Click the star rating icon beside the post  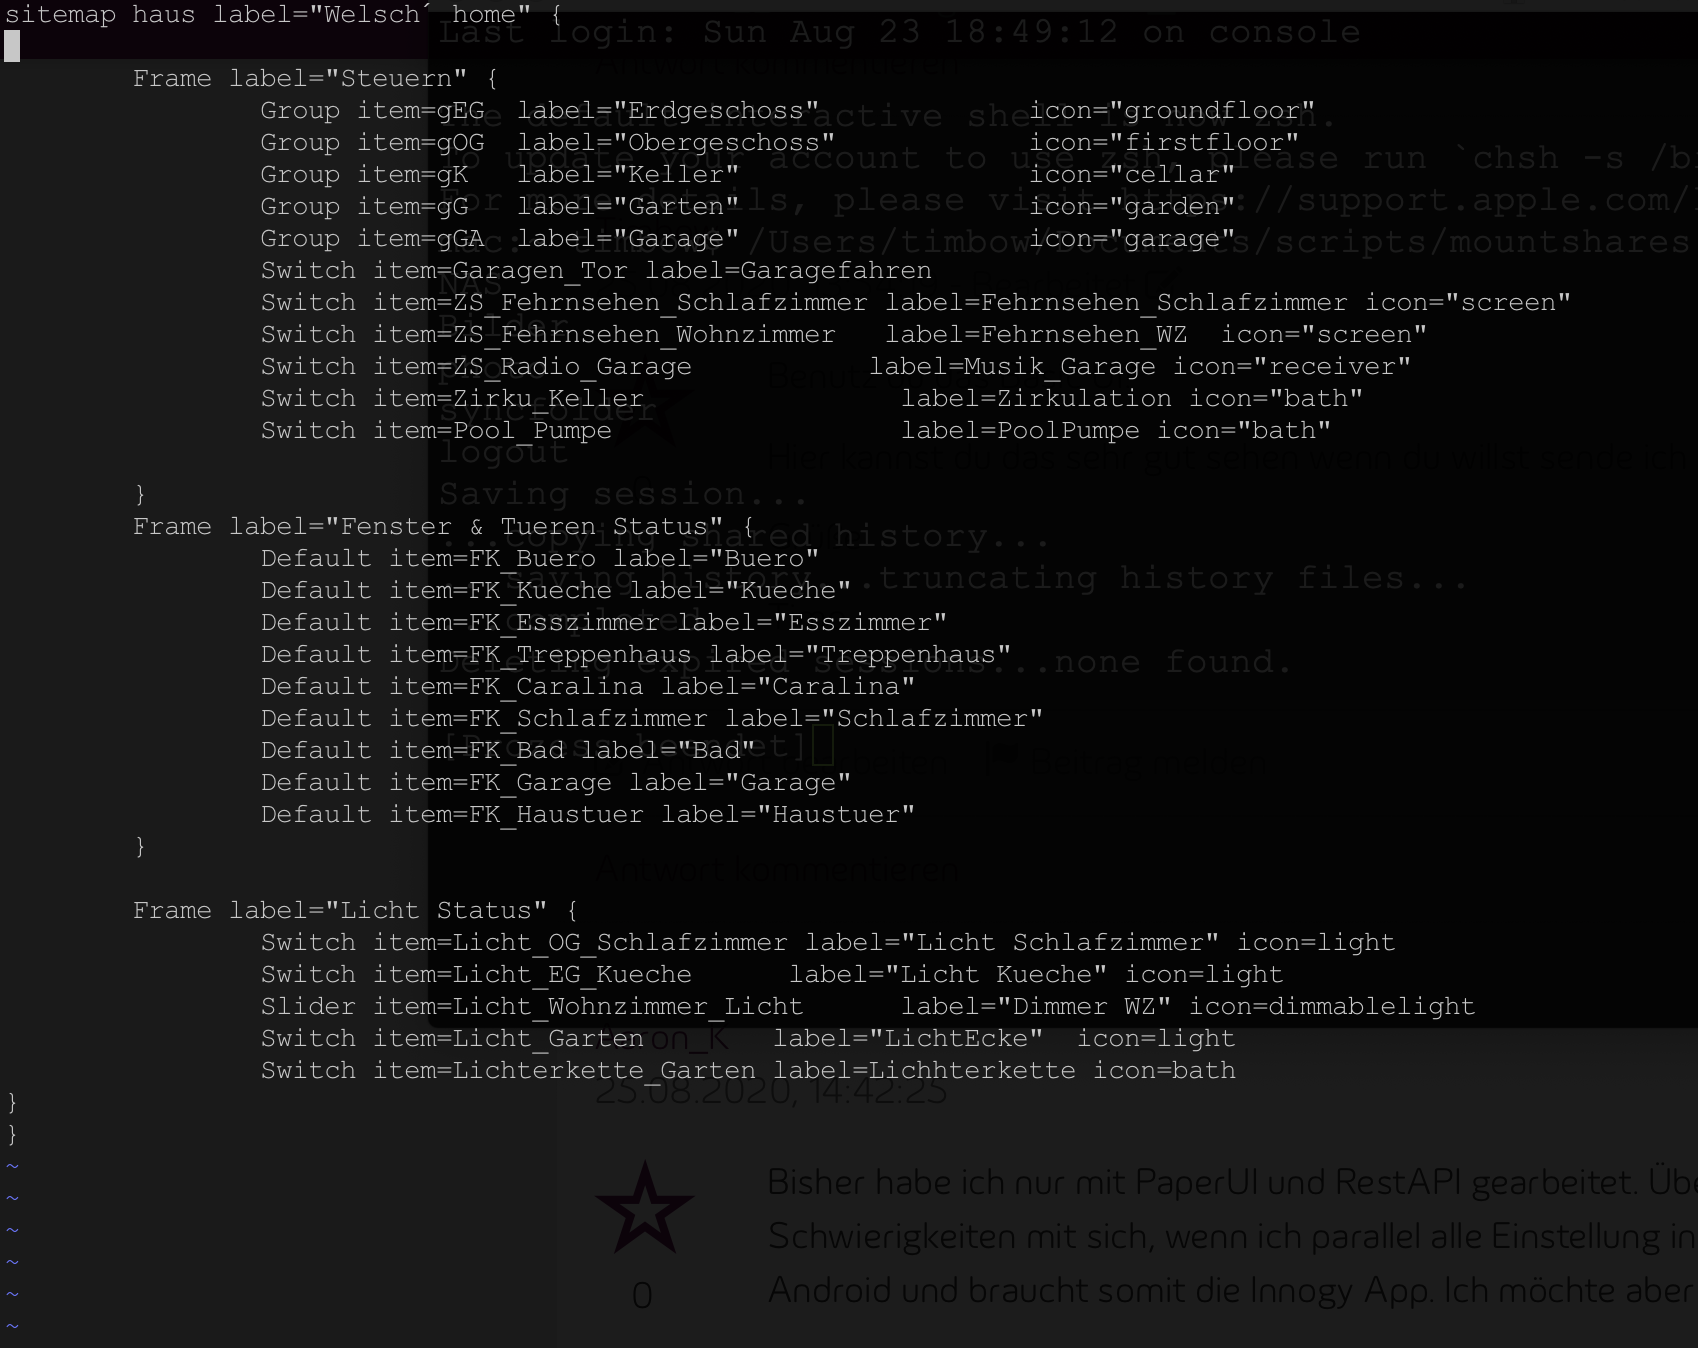tap(644, 1207)
